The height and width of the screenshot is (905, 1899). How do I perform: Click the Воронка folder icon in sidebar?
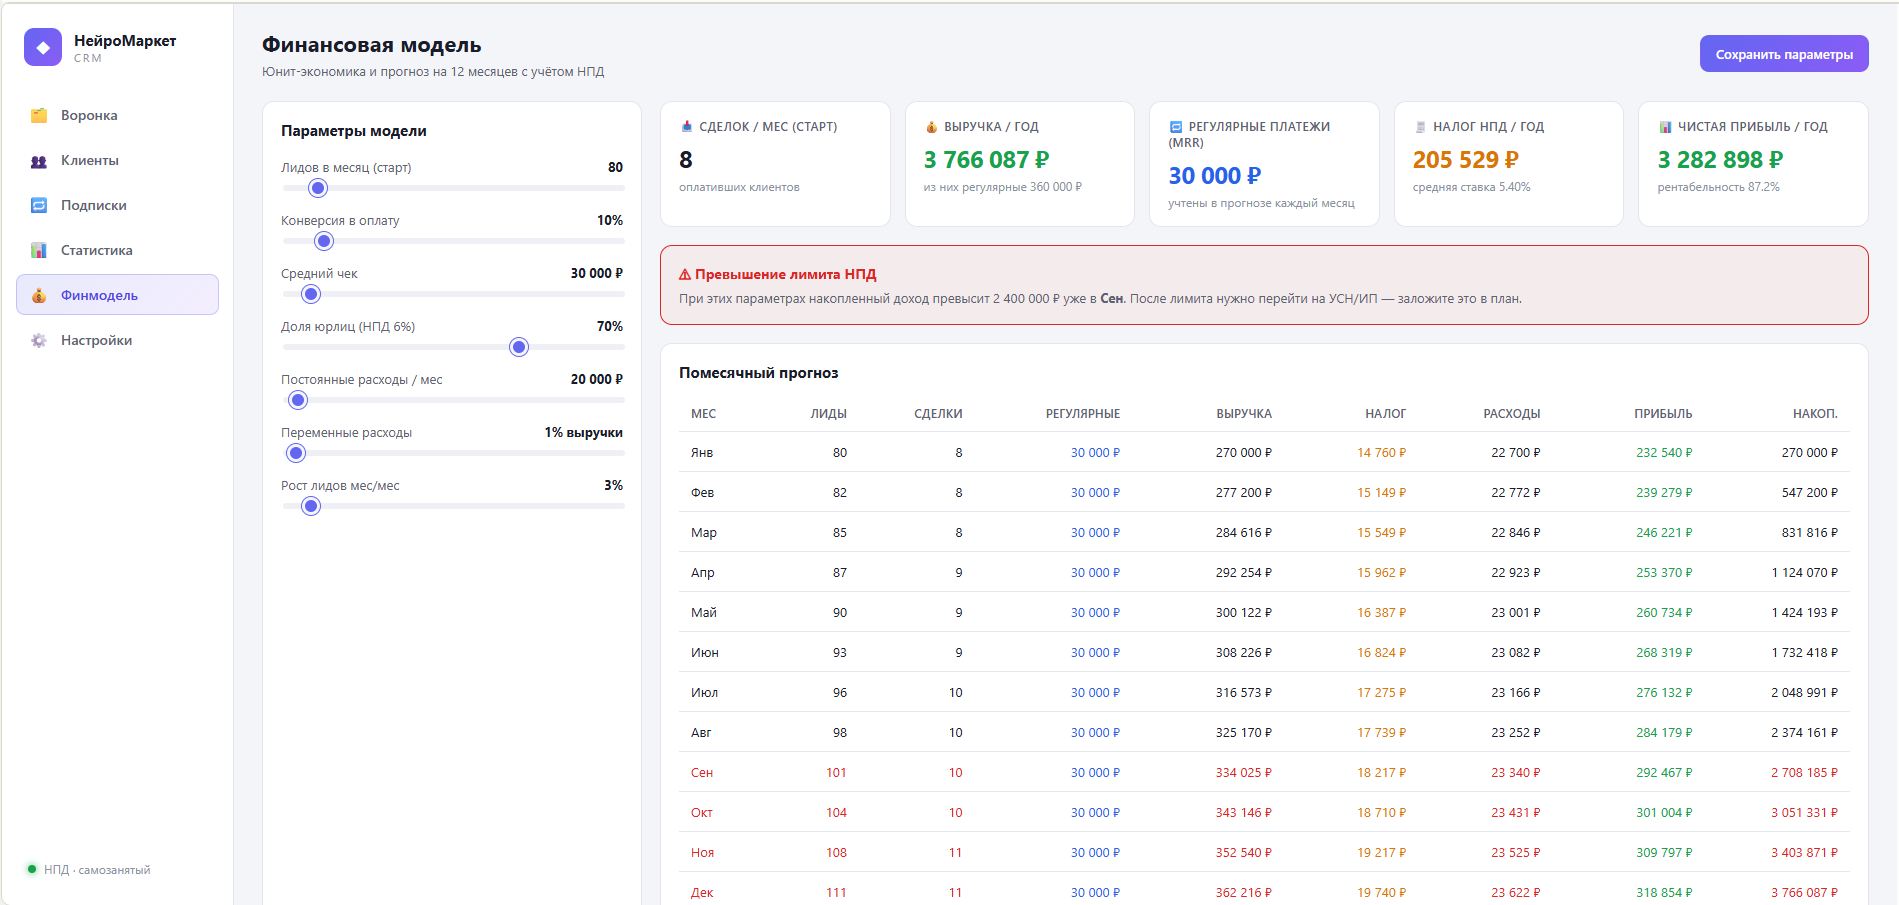(39, 115)
